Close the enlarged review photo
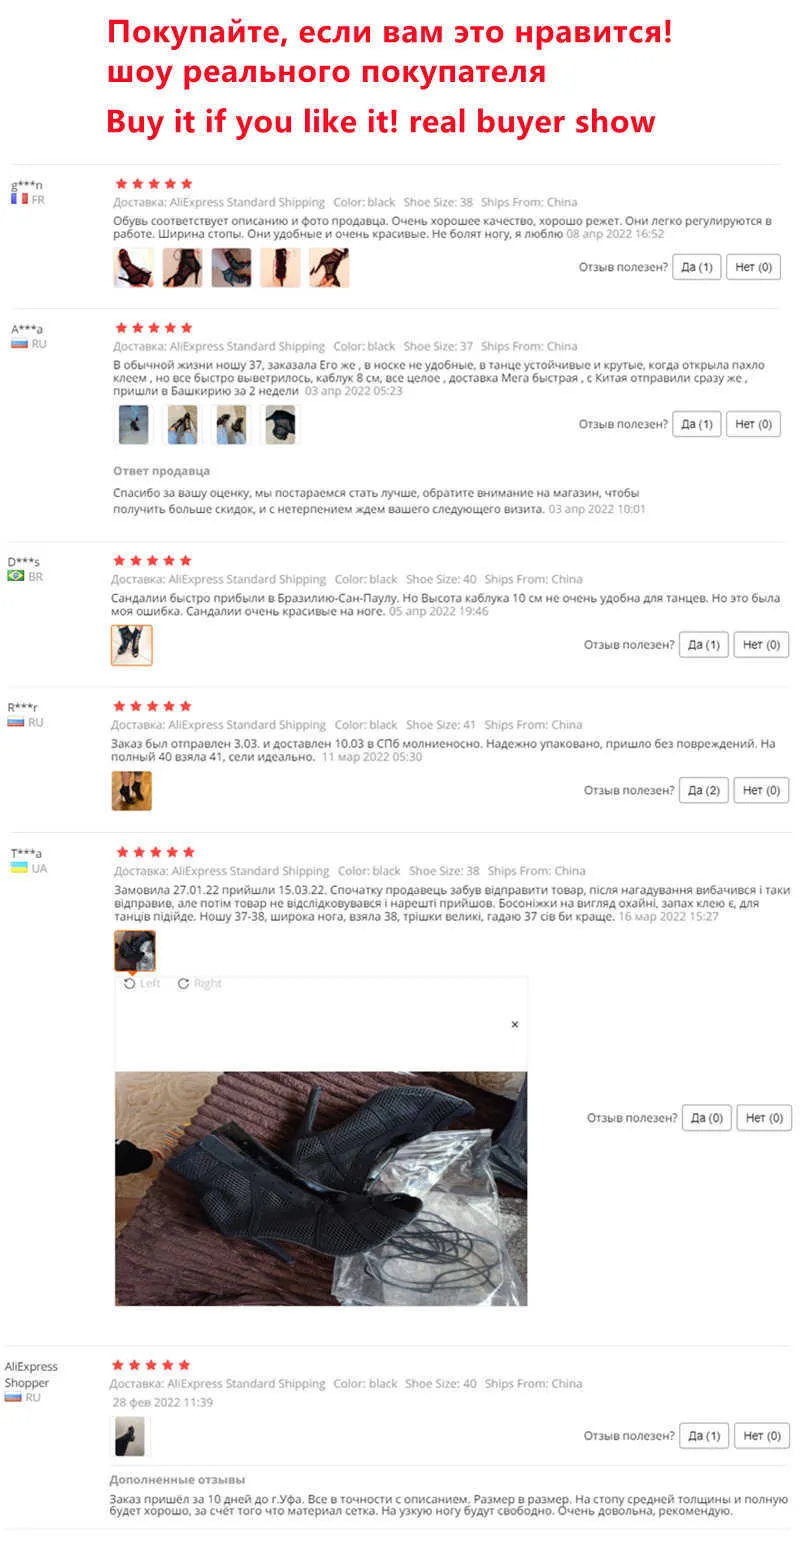This screenshot has height=1558, width=800. pyautogui.click(x=515, y=1024)
